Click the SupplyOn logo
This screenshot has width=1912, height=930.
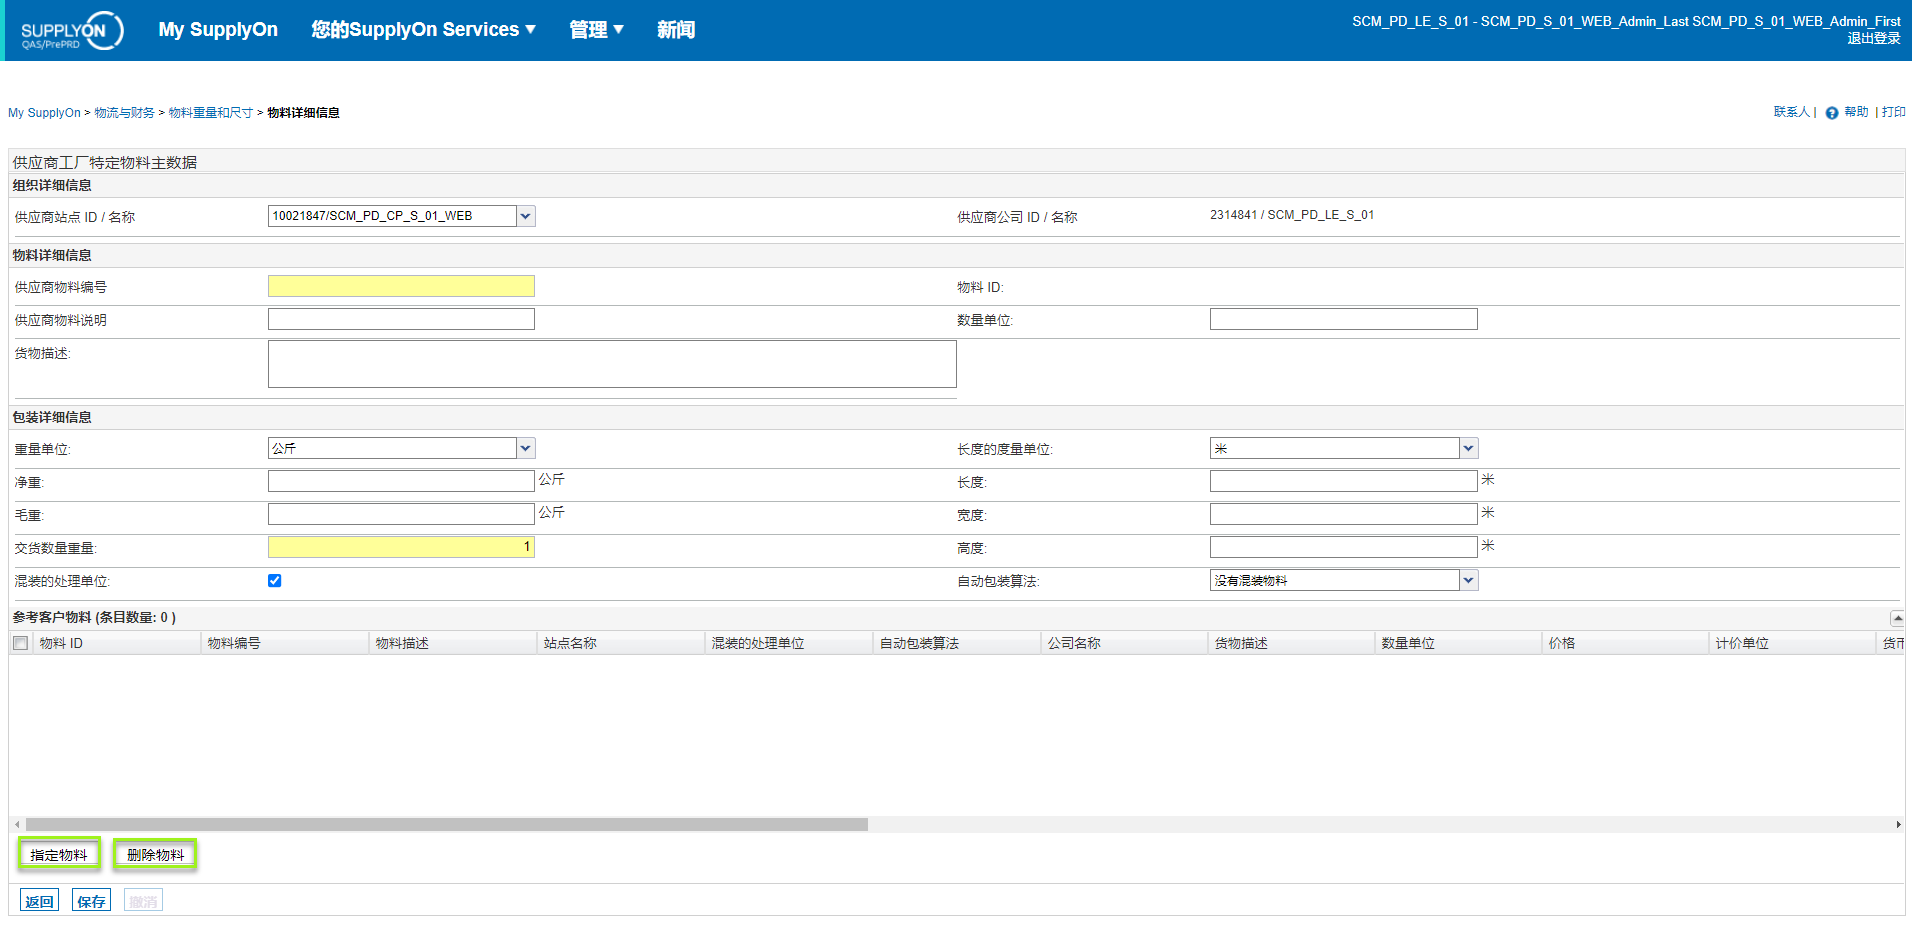72,30
